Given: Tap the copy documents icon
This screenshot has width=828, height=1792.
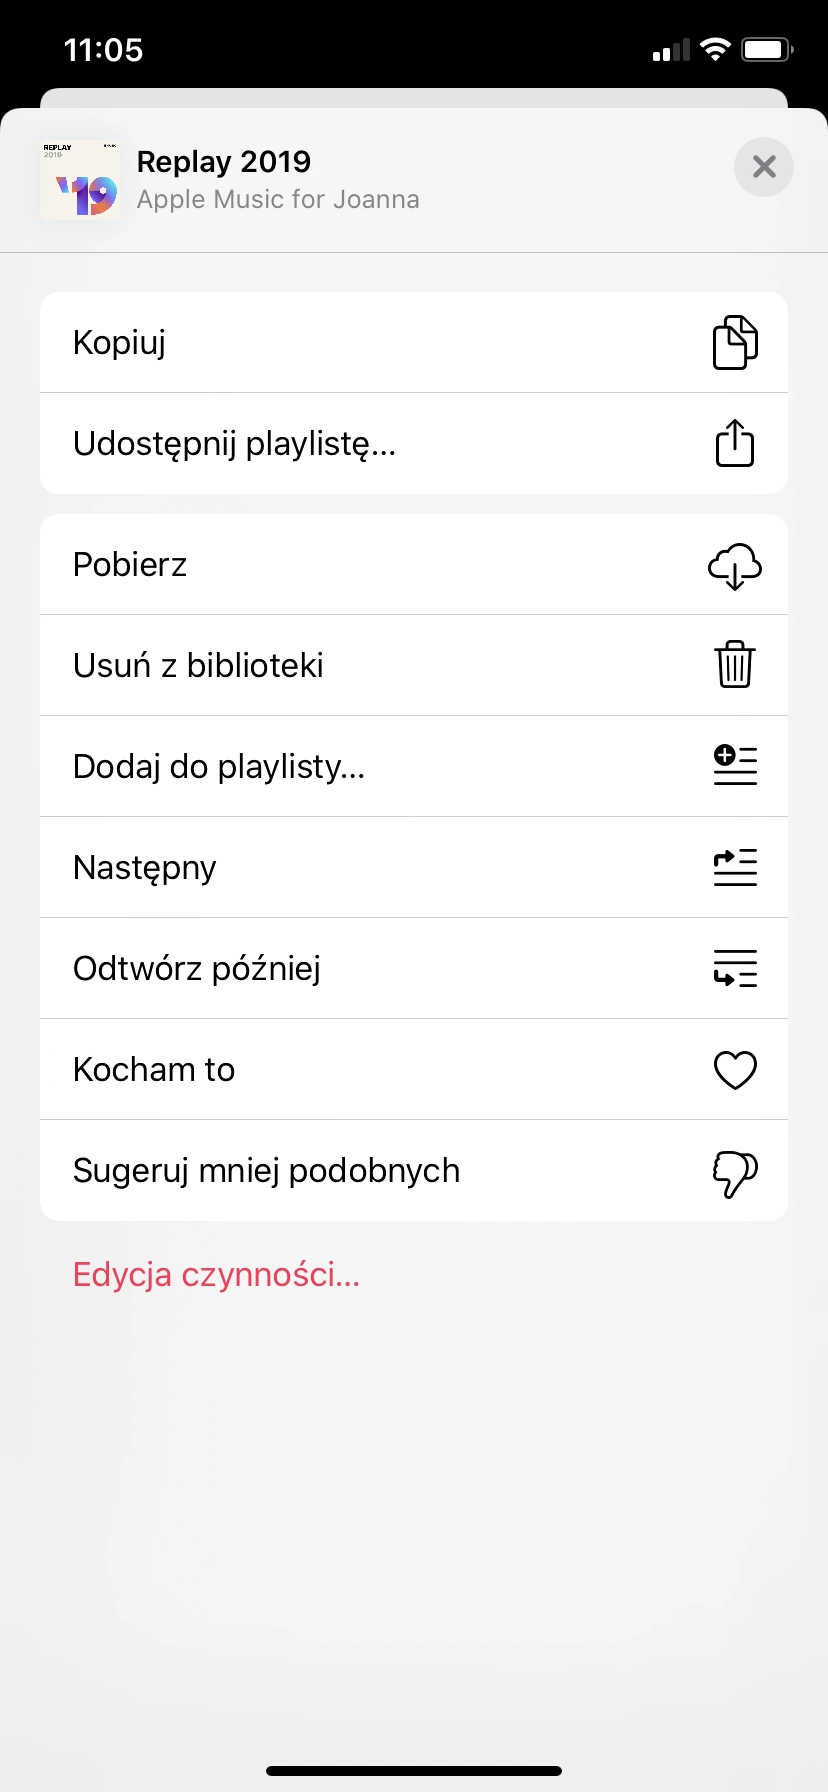Looking at the screenshot, I should pos(735,342).
